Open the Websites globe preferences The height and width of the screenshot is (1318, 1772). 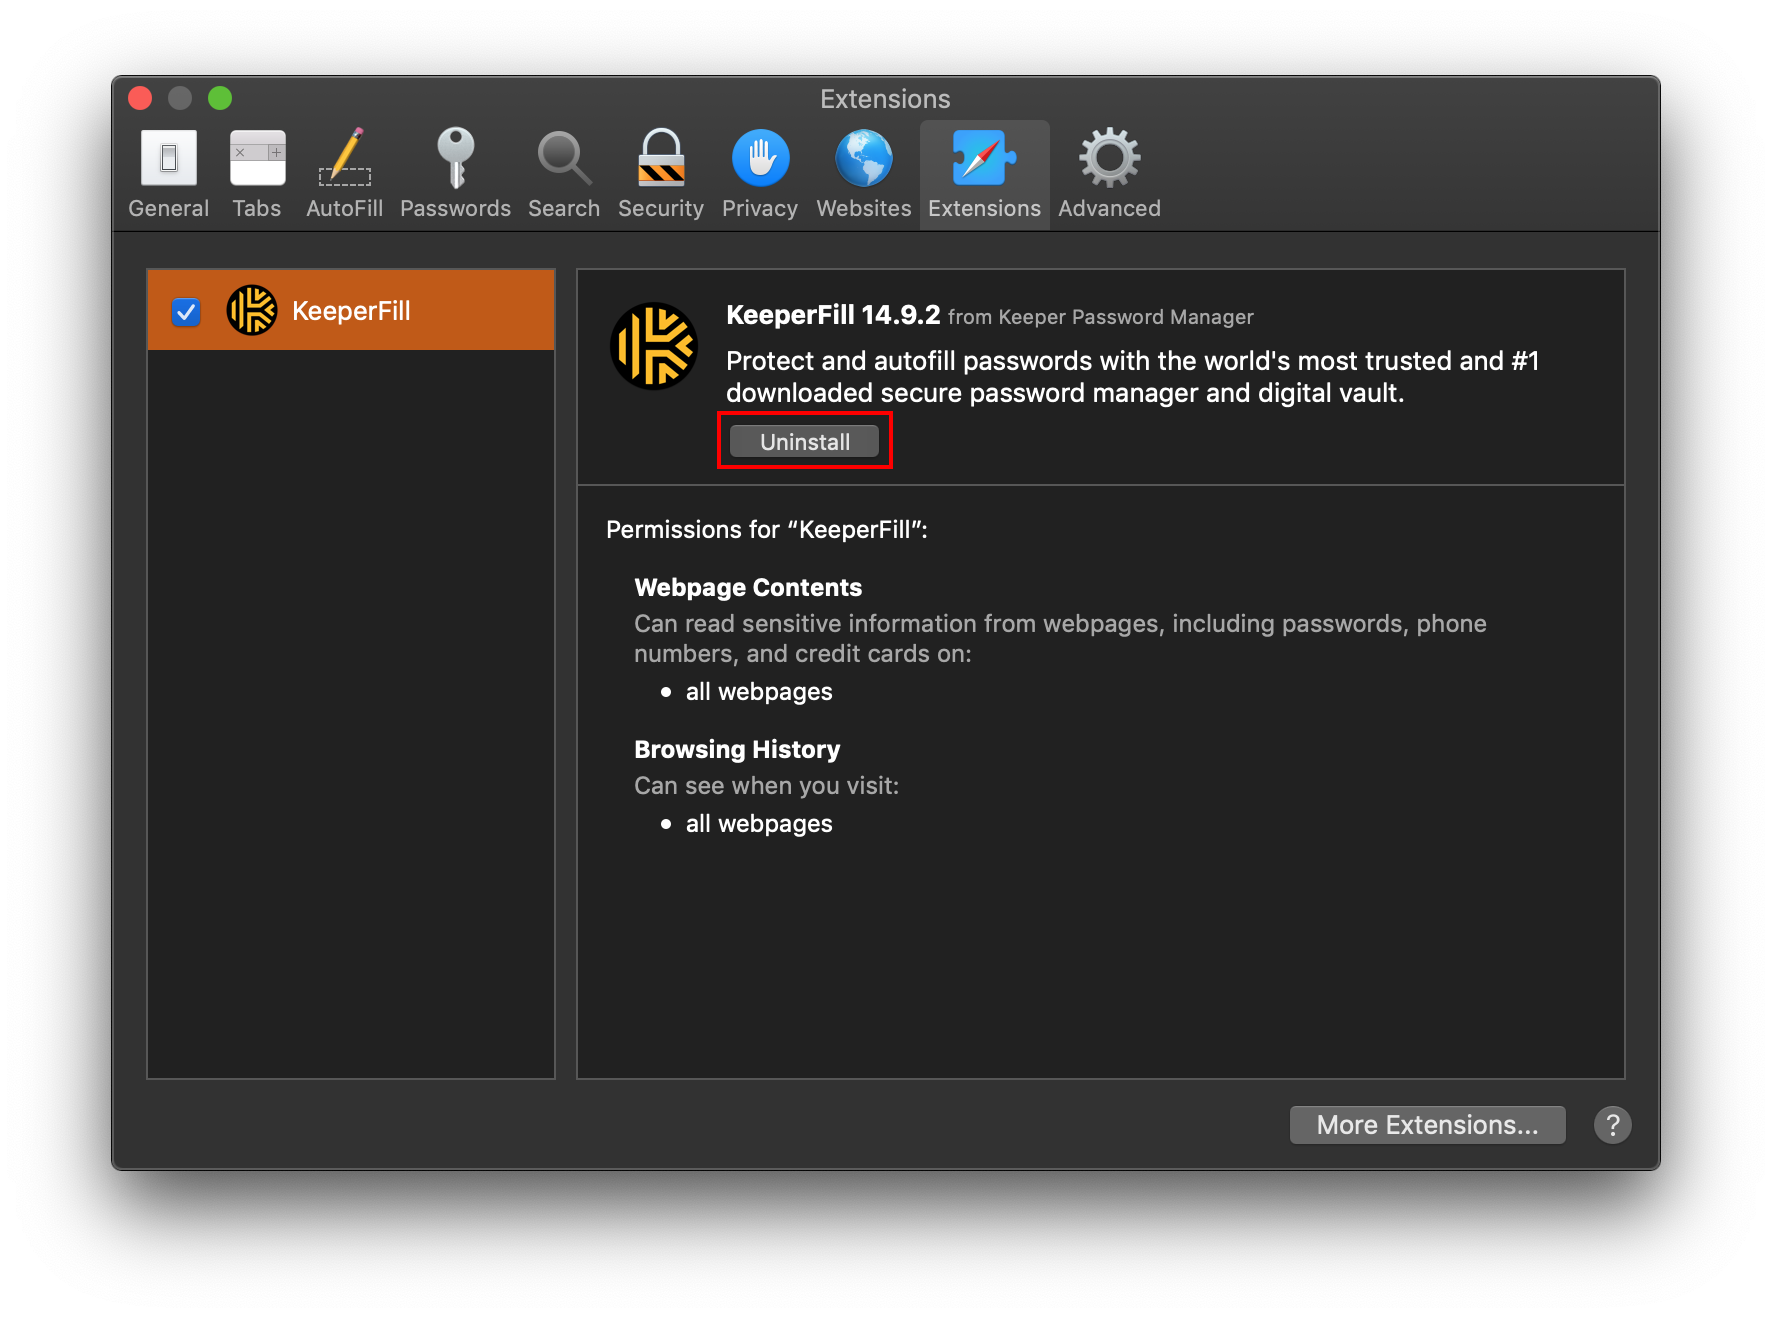click(x=864, y=160)
